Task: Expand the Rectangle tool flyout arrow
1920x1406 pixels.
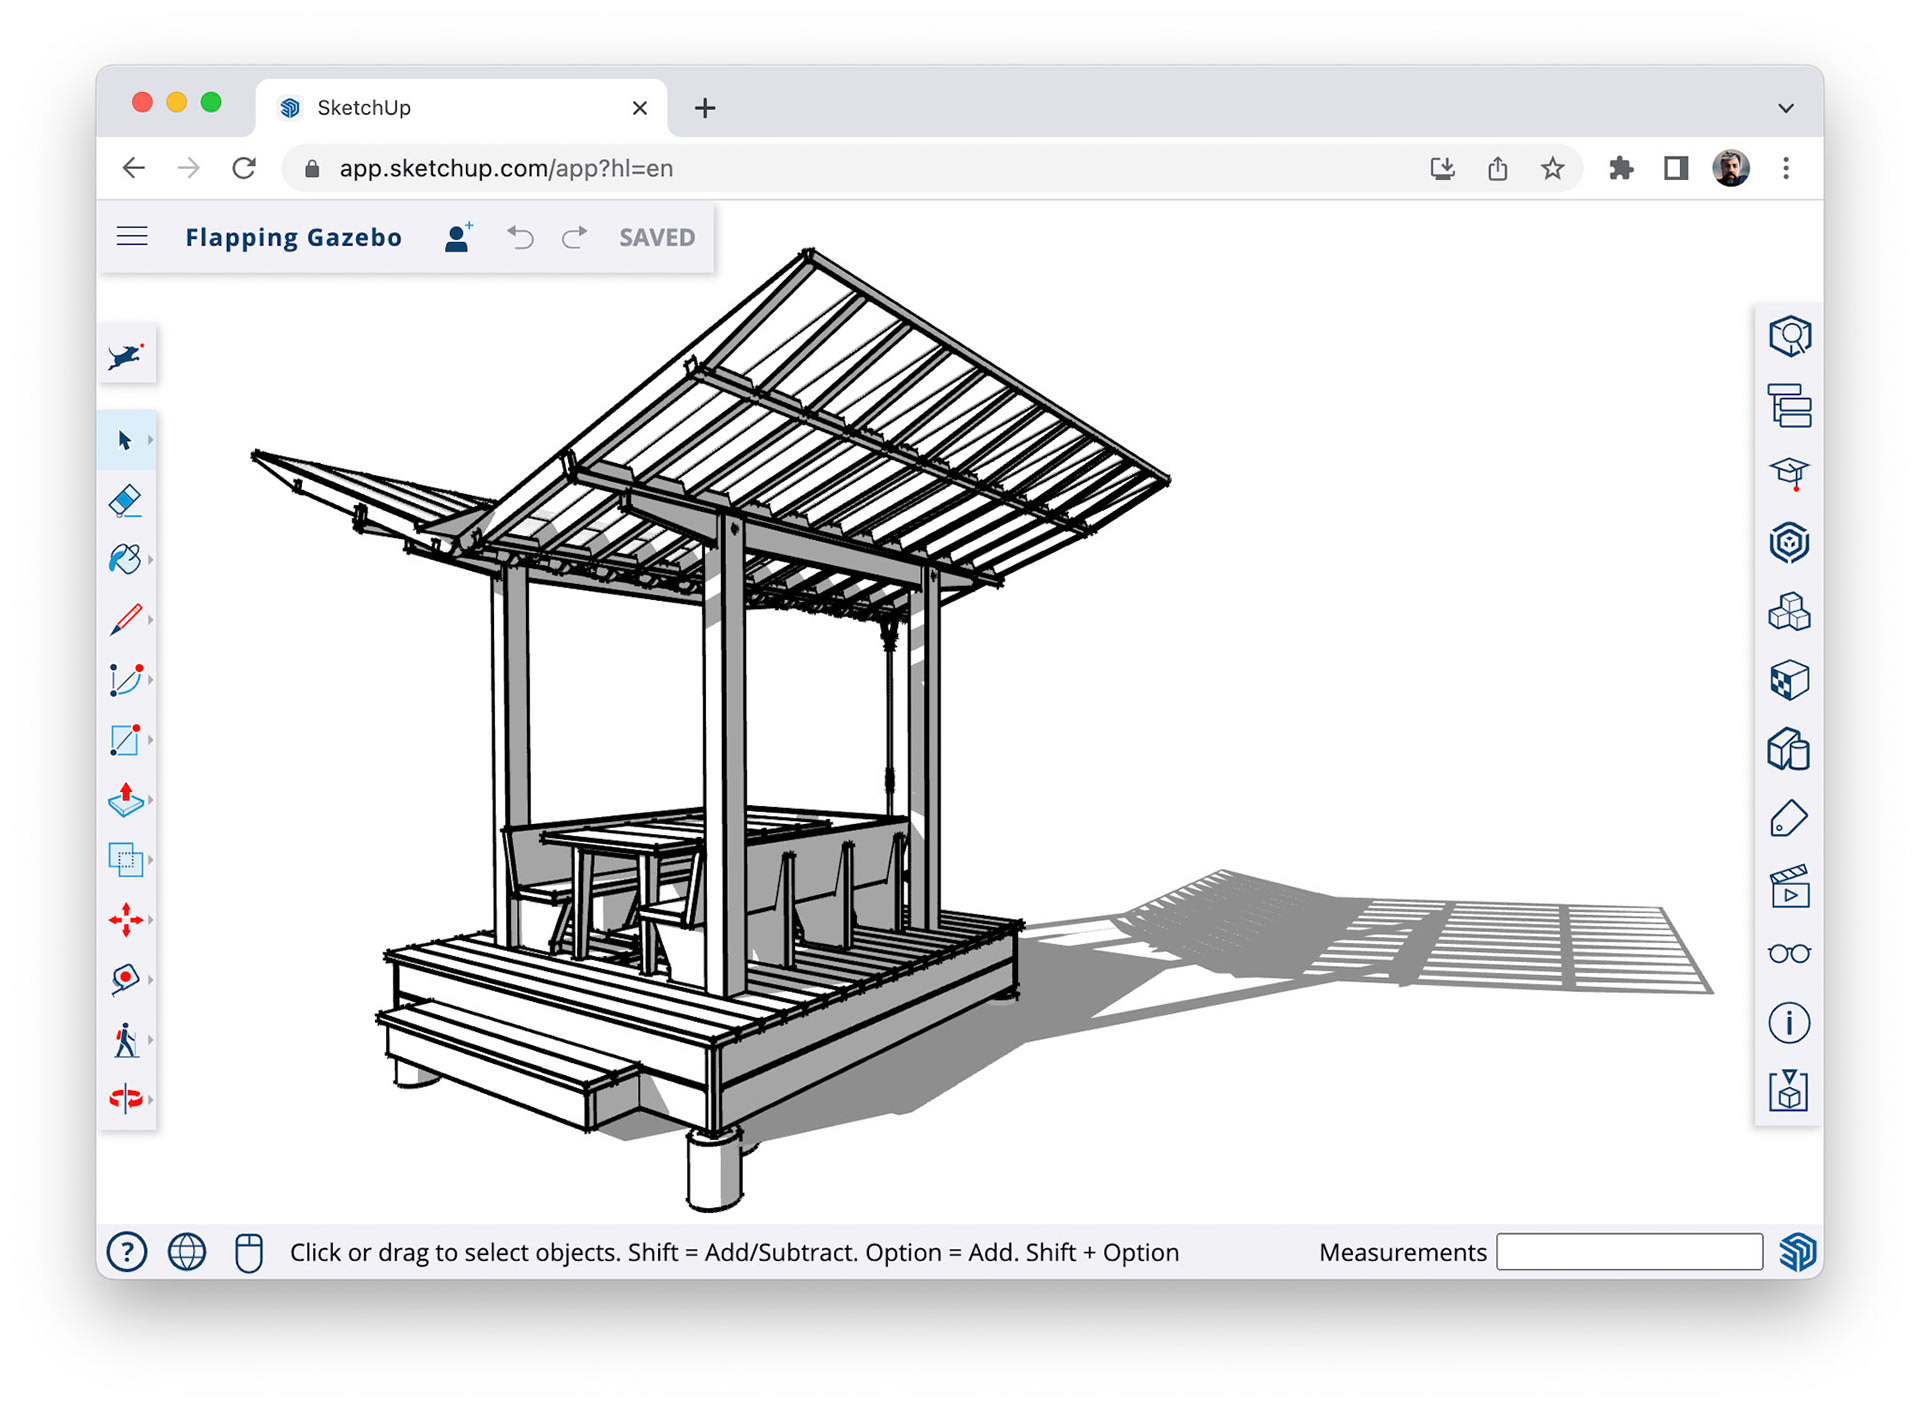Action: pyautogui.click(x=150, y=740)
